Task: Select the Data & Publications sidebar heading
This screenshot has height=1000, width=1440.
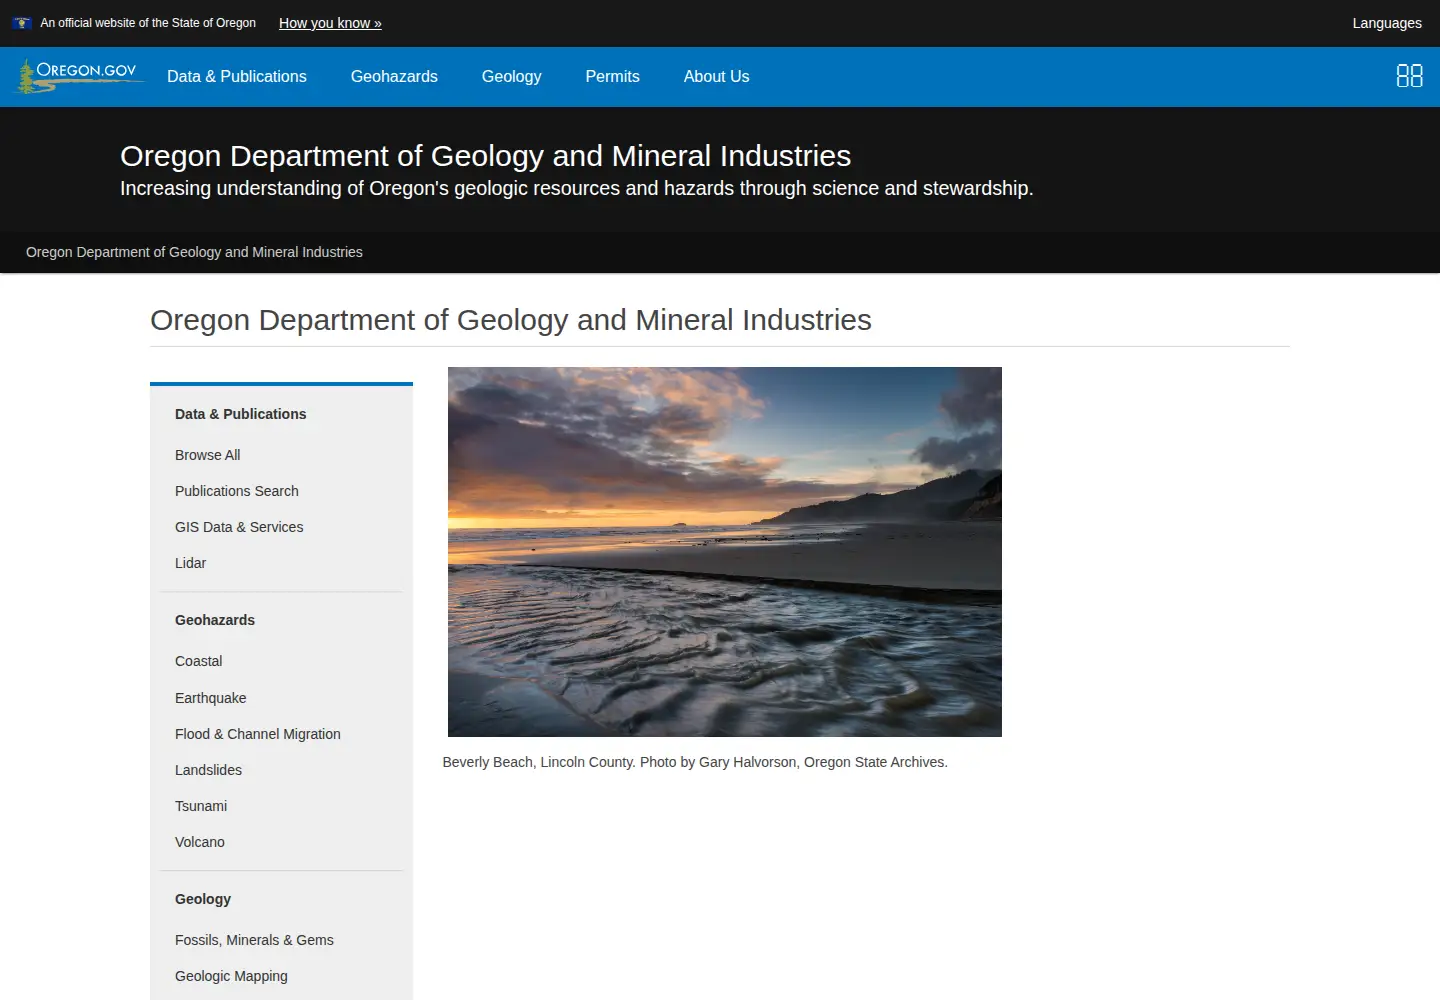Action: (241, 414)
